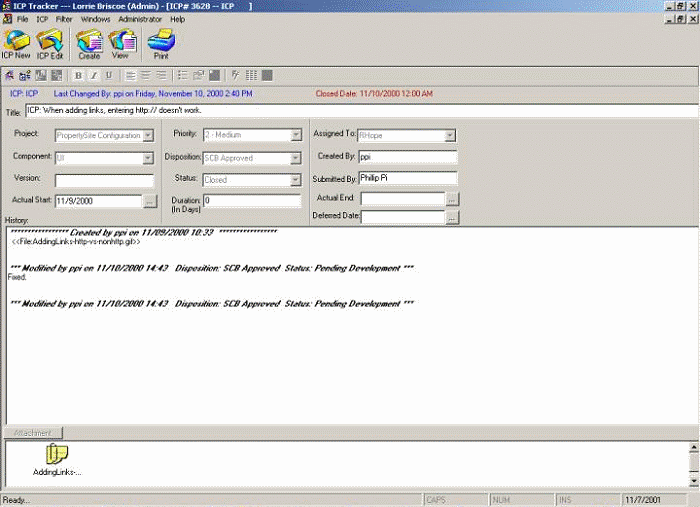Toggle bold text formatting
The height and width of the screenshot is (507, 700).
79,75
